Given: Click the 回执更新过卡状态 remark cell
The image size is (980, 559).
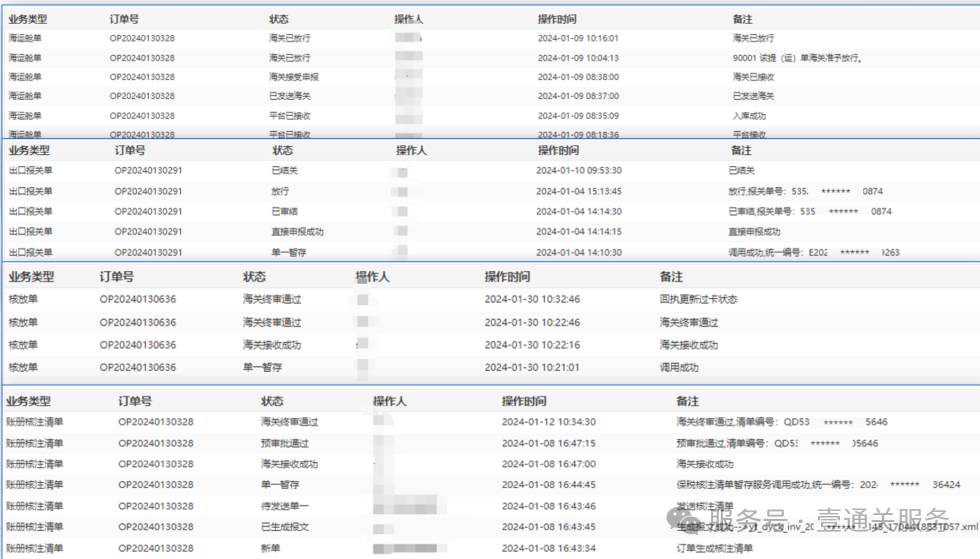Looking at the screenshot, I should pyautogui.click(x=698, y=299).
